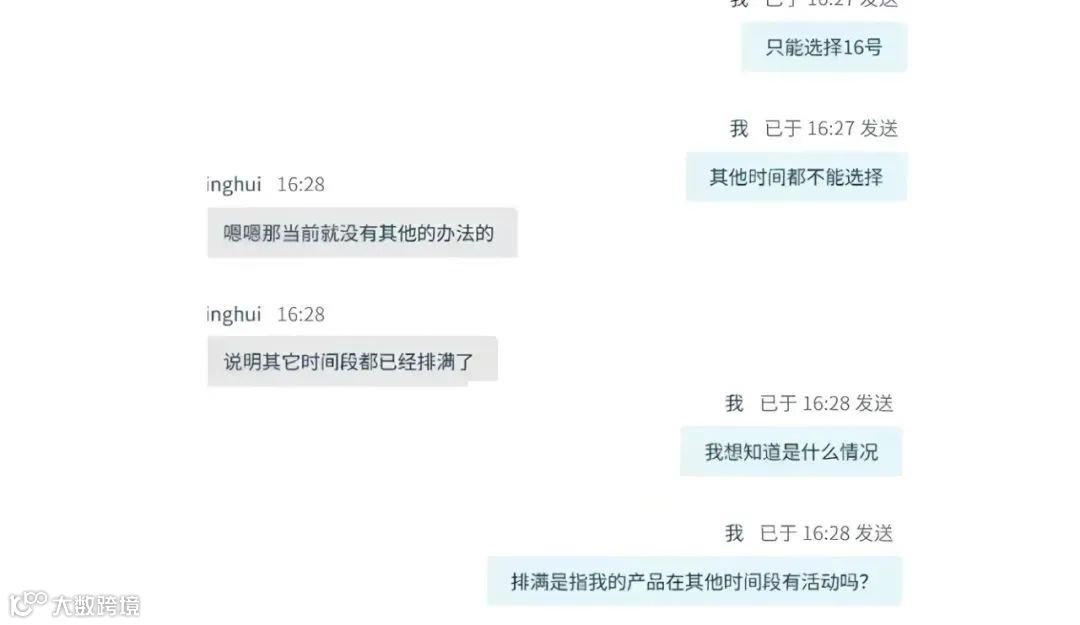Click the first inghui sender name
The height and width of the screenshot is (625, 1080).
pos(234,185)
